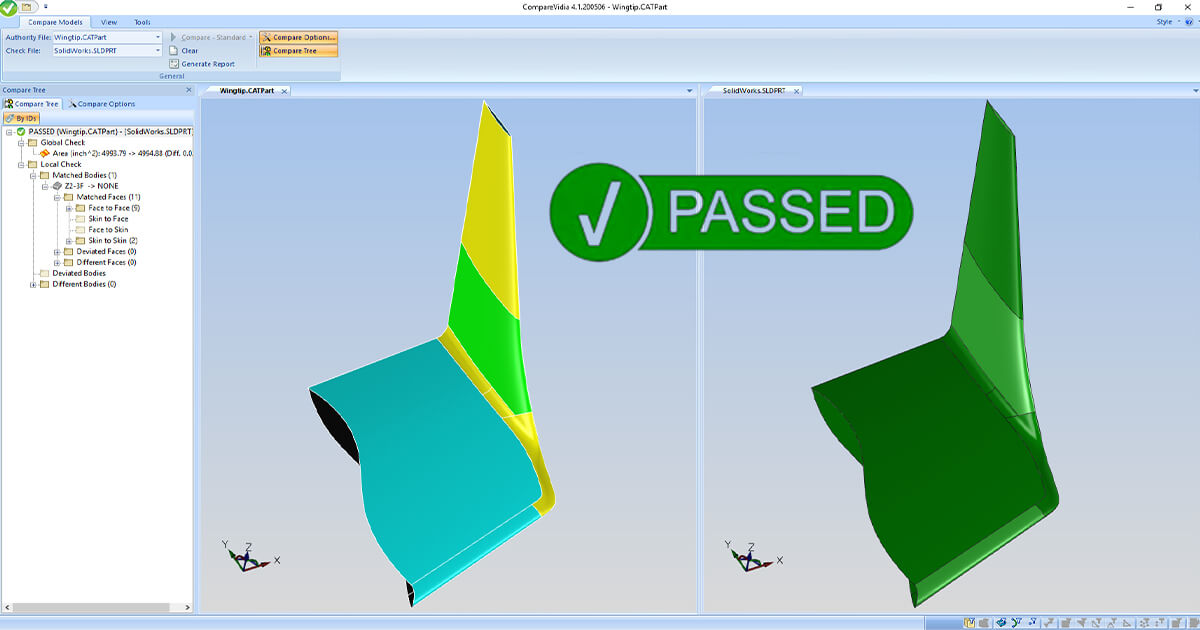This screenshot has height=630, width=1200.
Task: Open the Check File dropdown
Action: pyautogui.click(x=158, y=51)
